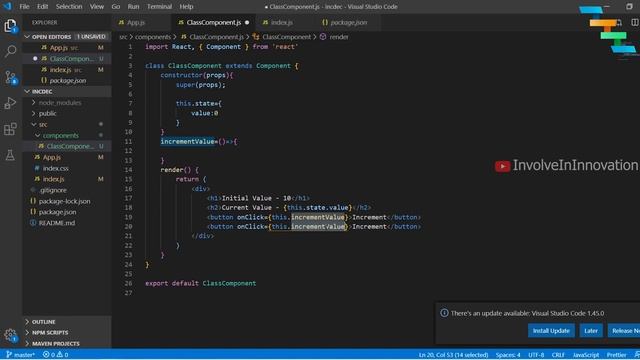Open the Source Control view
This screenshot has width=640, height=360.
tap(10, 77)
